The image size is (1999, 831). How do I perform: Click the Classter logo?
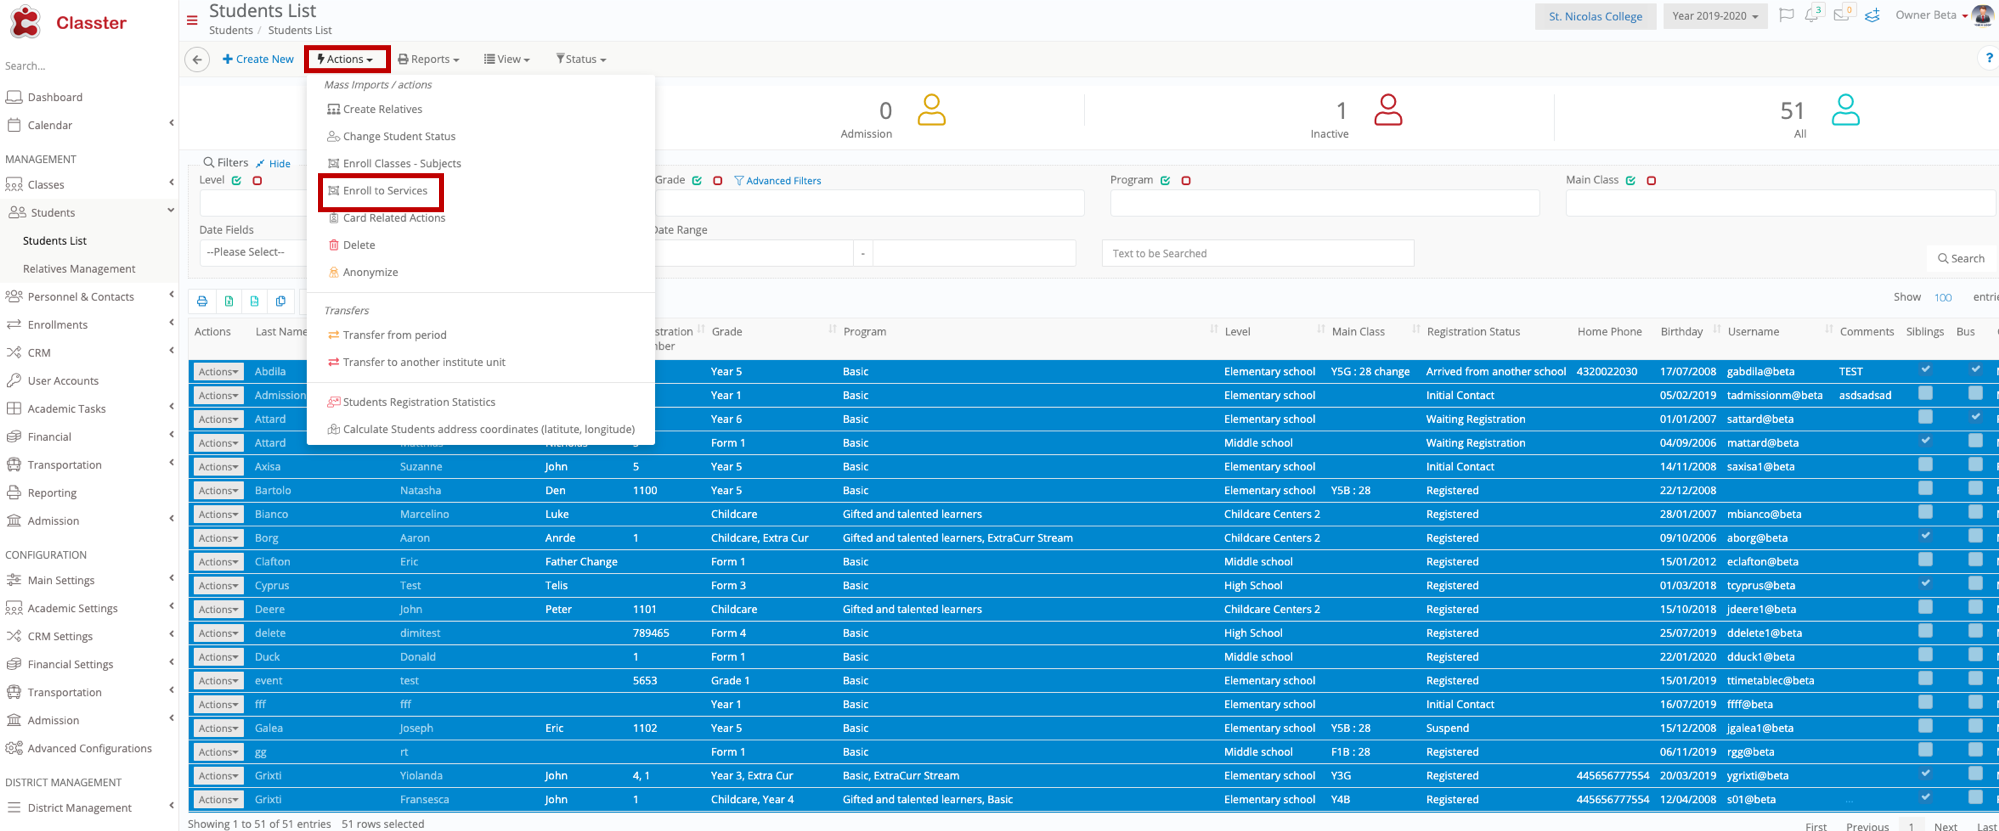(68, 22)
